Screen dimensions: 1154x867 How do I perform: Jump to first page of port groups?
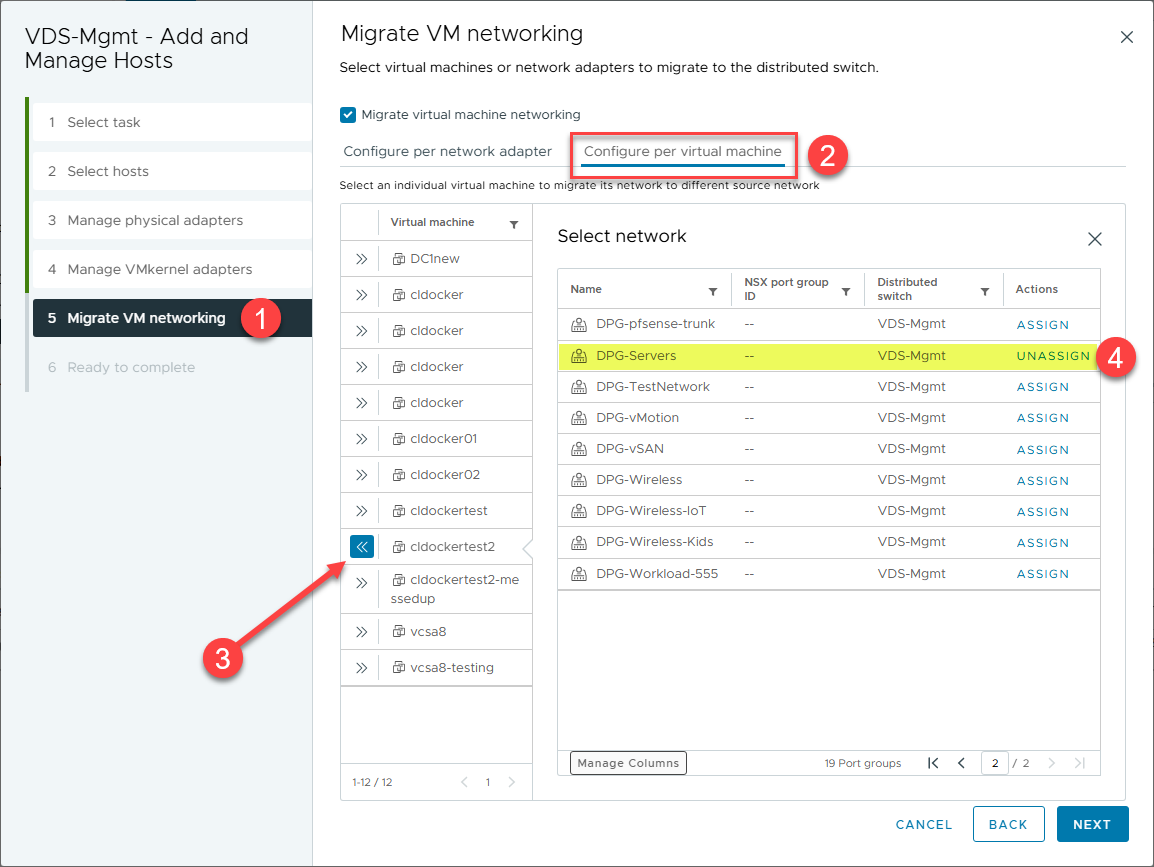[933, 763]
